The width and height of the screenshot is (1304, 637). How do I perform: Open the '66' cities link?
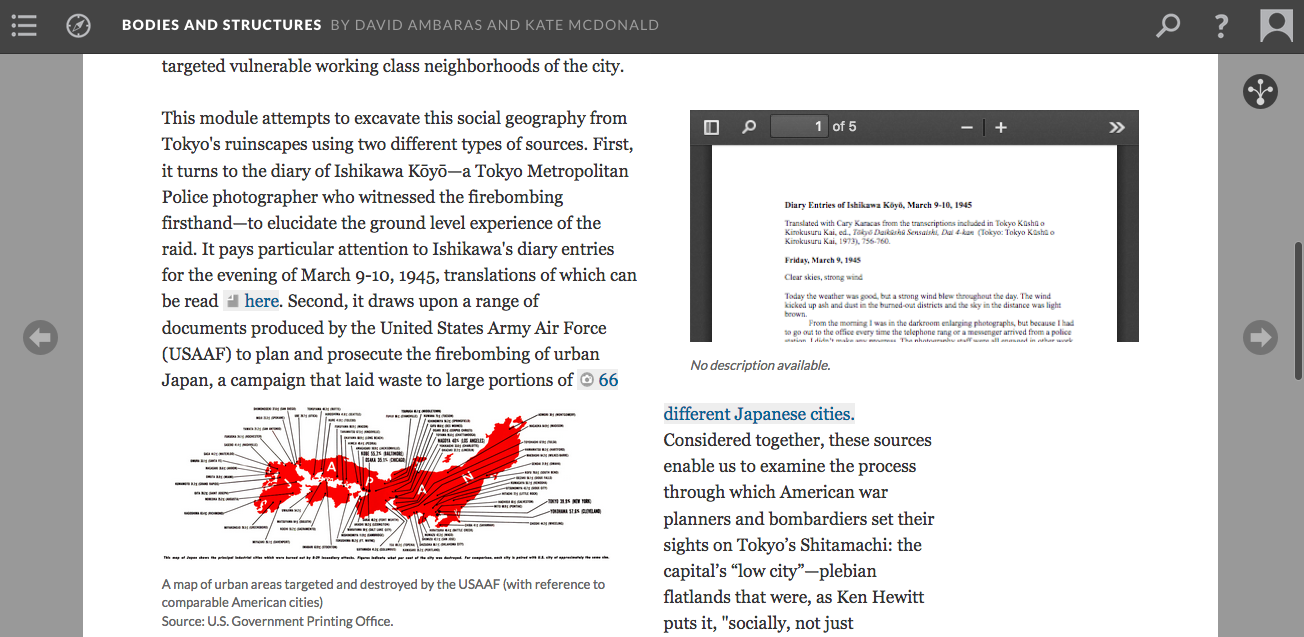coord(608,380)
